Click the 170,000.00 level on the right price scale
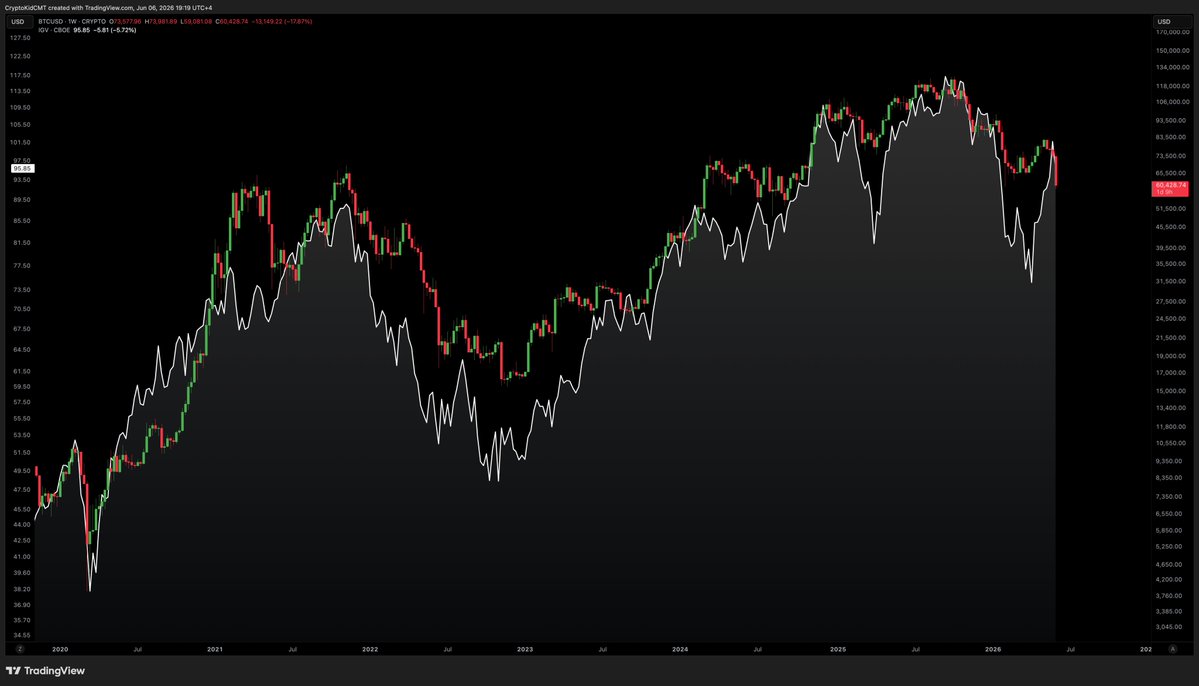1199x686 pixels. (1172, 32)
